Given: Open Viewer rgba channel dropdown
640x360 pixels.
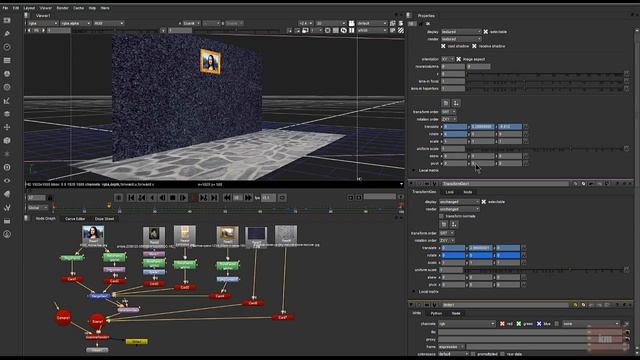Looking at the screenshot, I should click(x=42, y=23).
